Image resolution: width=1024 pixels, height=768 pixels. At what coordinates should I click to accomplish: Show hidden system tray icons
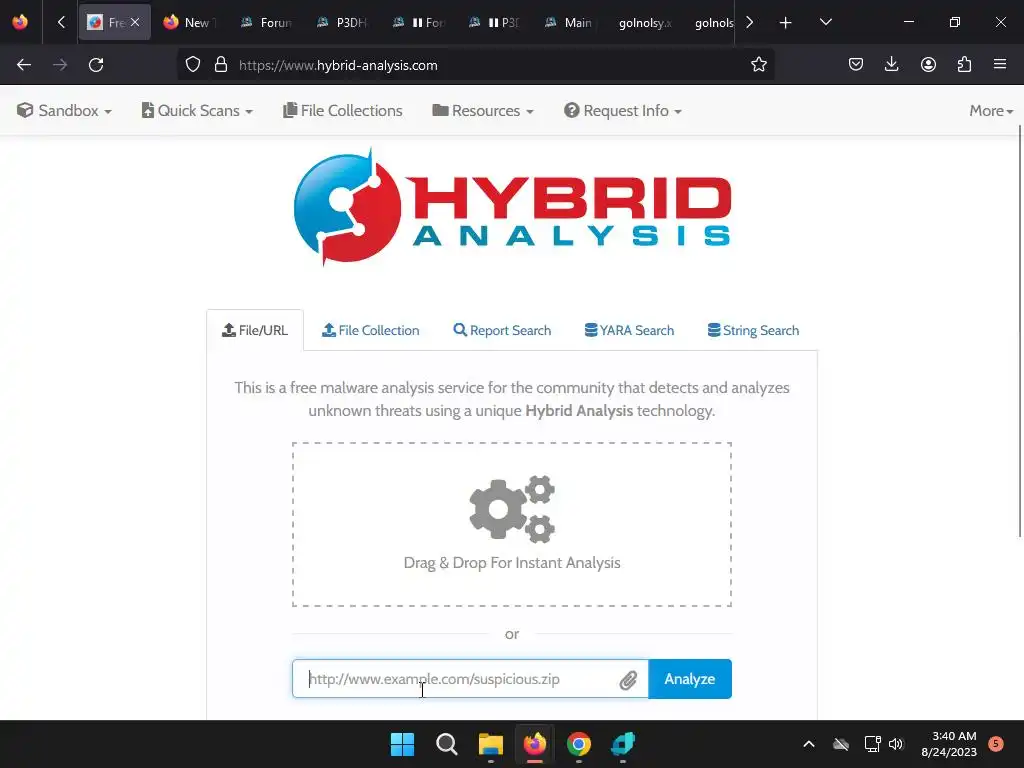(x=808, y=744)
